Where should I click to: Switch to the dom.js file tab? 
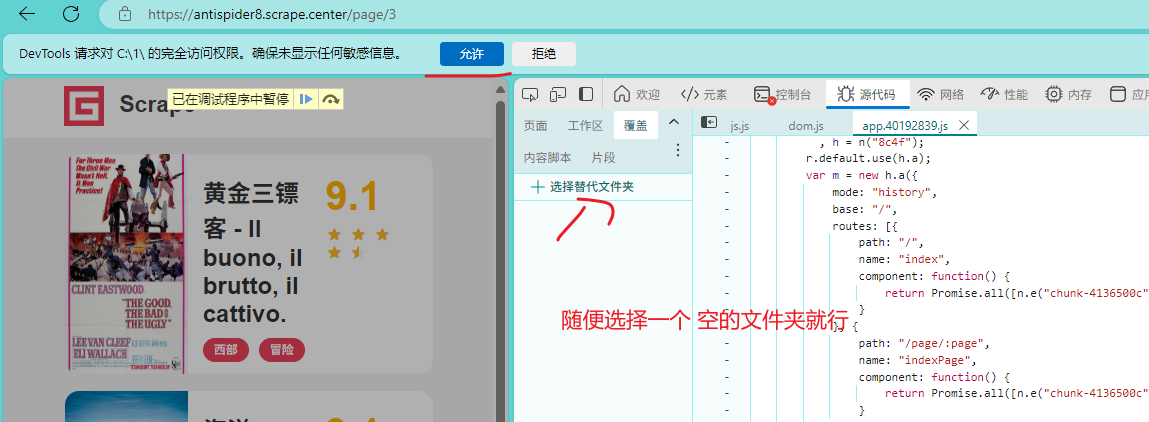[x=806, y=126]
